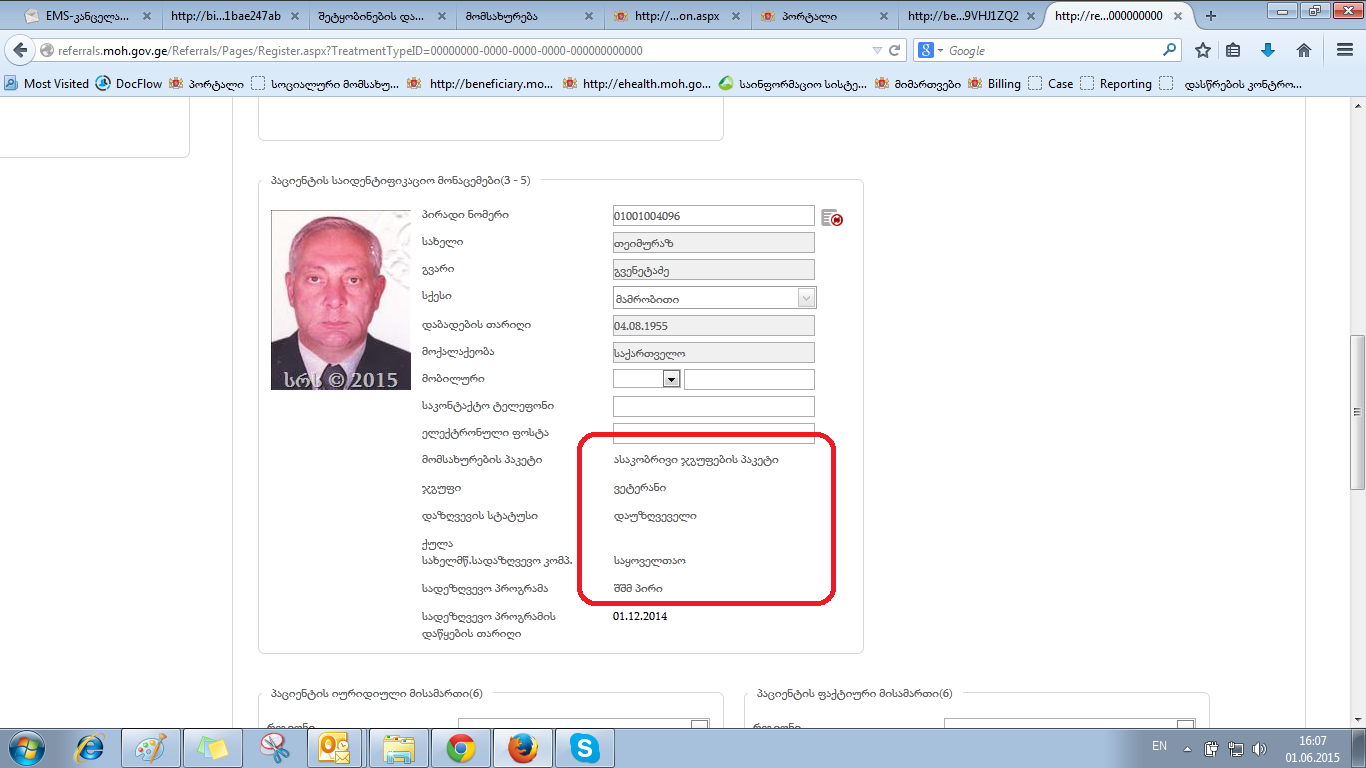This screenshot has width=1366, height=768.
Task: Click the refresh icon beside the personal number field
Action: [x=831, y=218]
